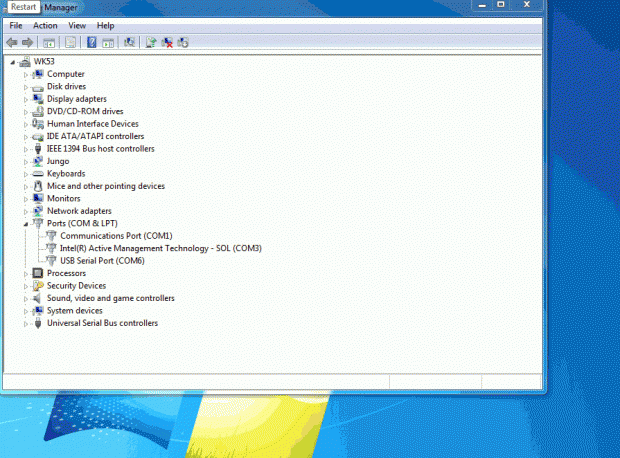
Task: Select USB Serial Port (COM6) label
Action: (102, 261)
